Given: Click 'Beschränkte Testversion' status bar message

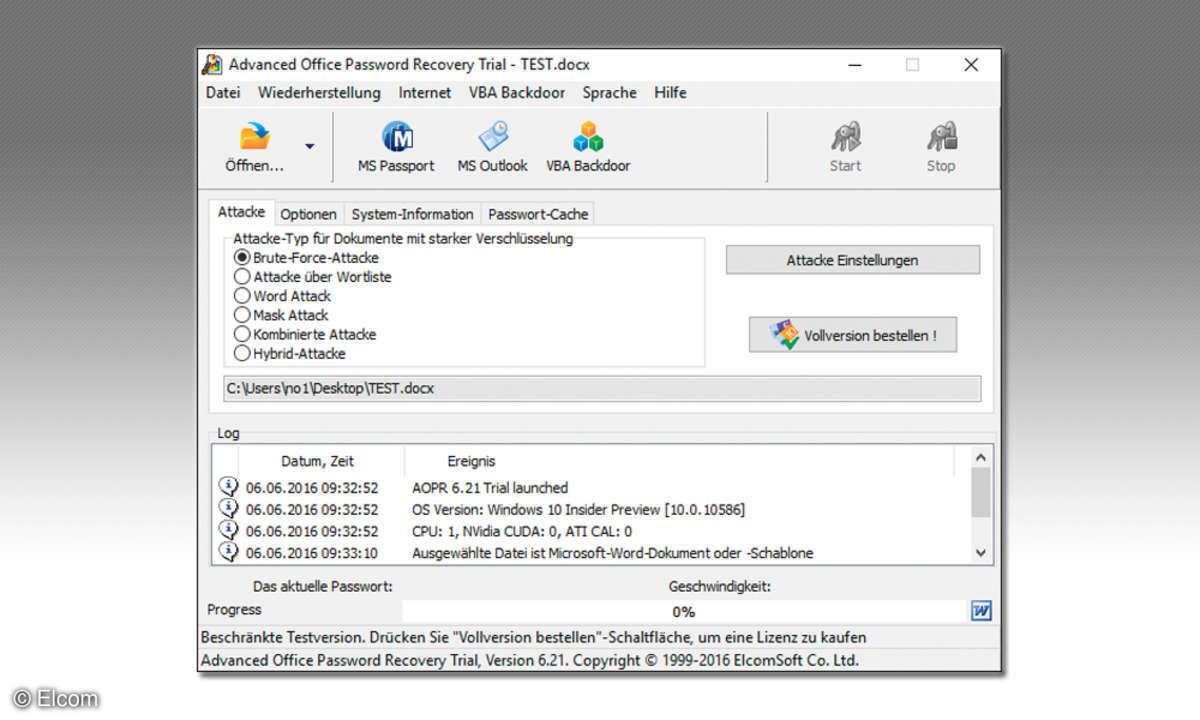Looking at the screenshot, I should click(534, 637).
